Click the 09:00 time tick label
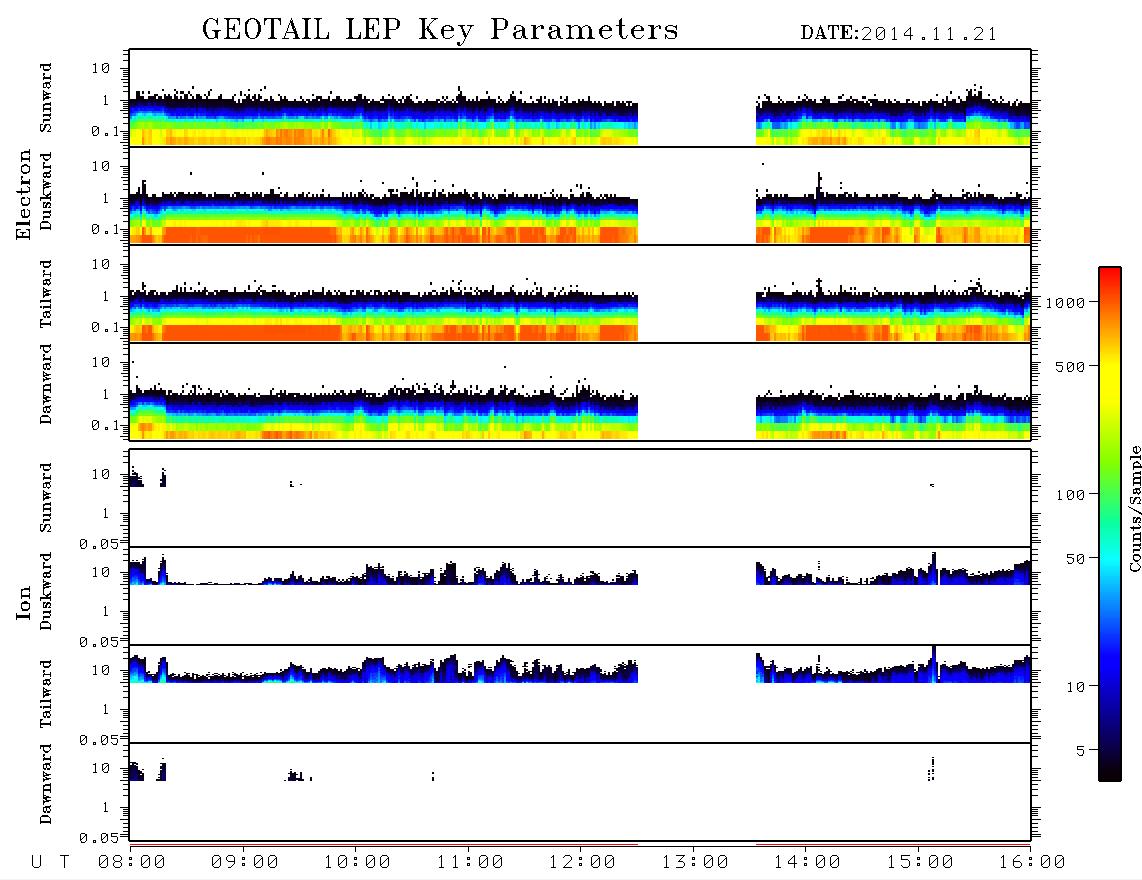This screenshot has width=1142, height=880. click(x=245, y=863)
